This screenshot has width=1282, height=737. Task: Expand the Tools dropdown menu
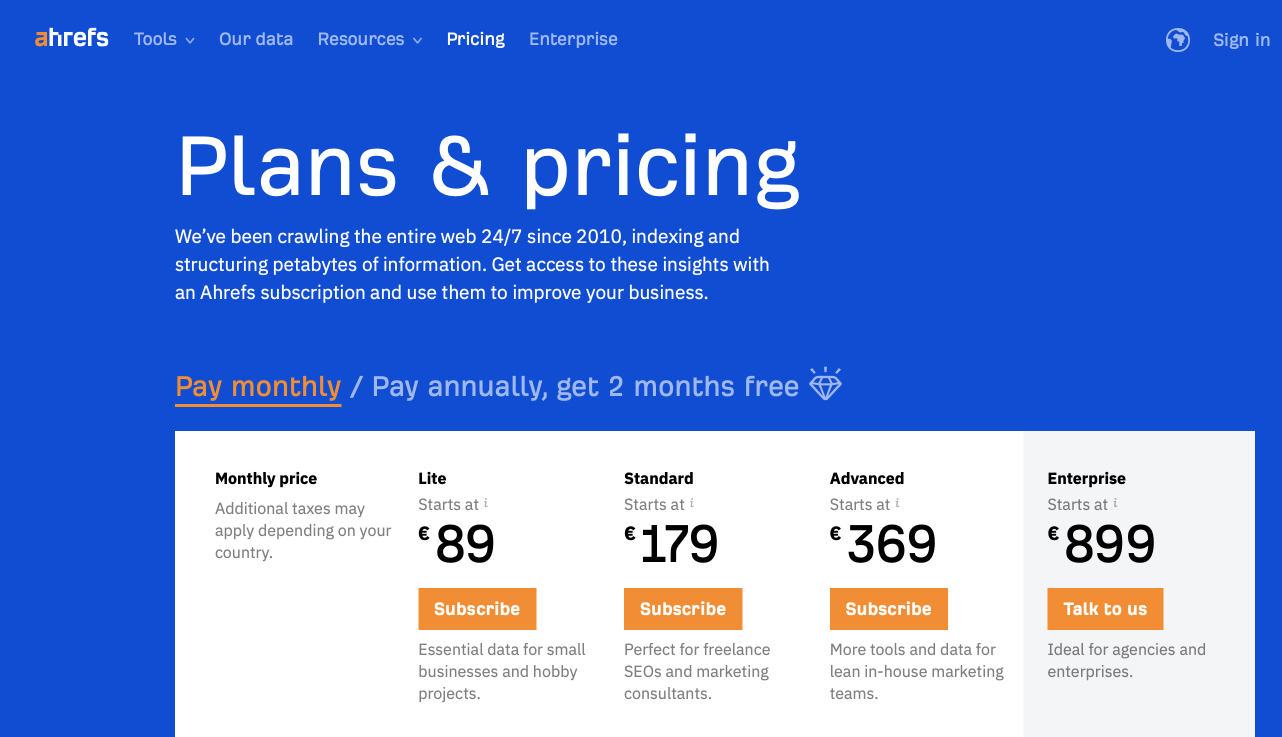pos(164,39)
